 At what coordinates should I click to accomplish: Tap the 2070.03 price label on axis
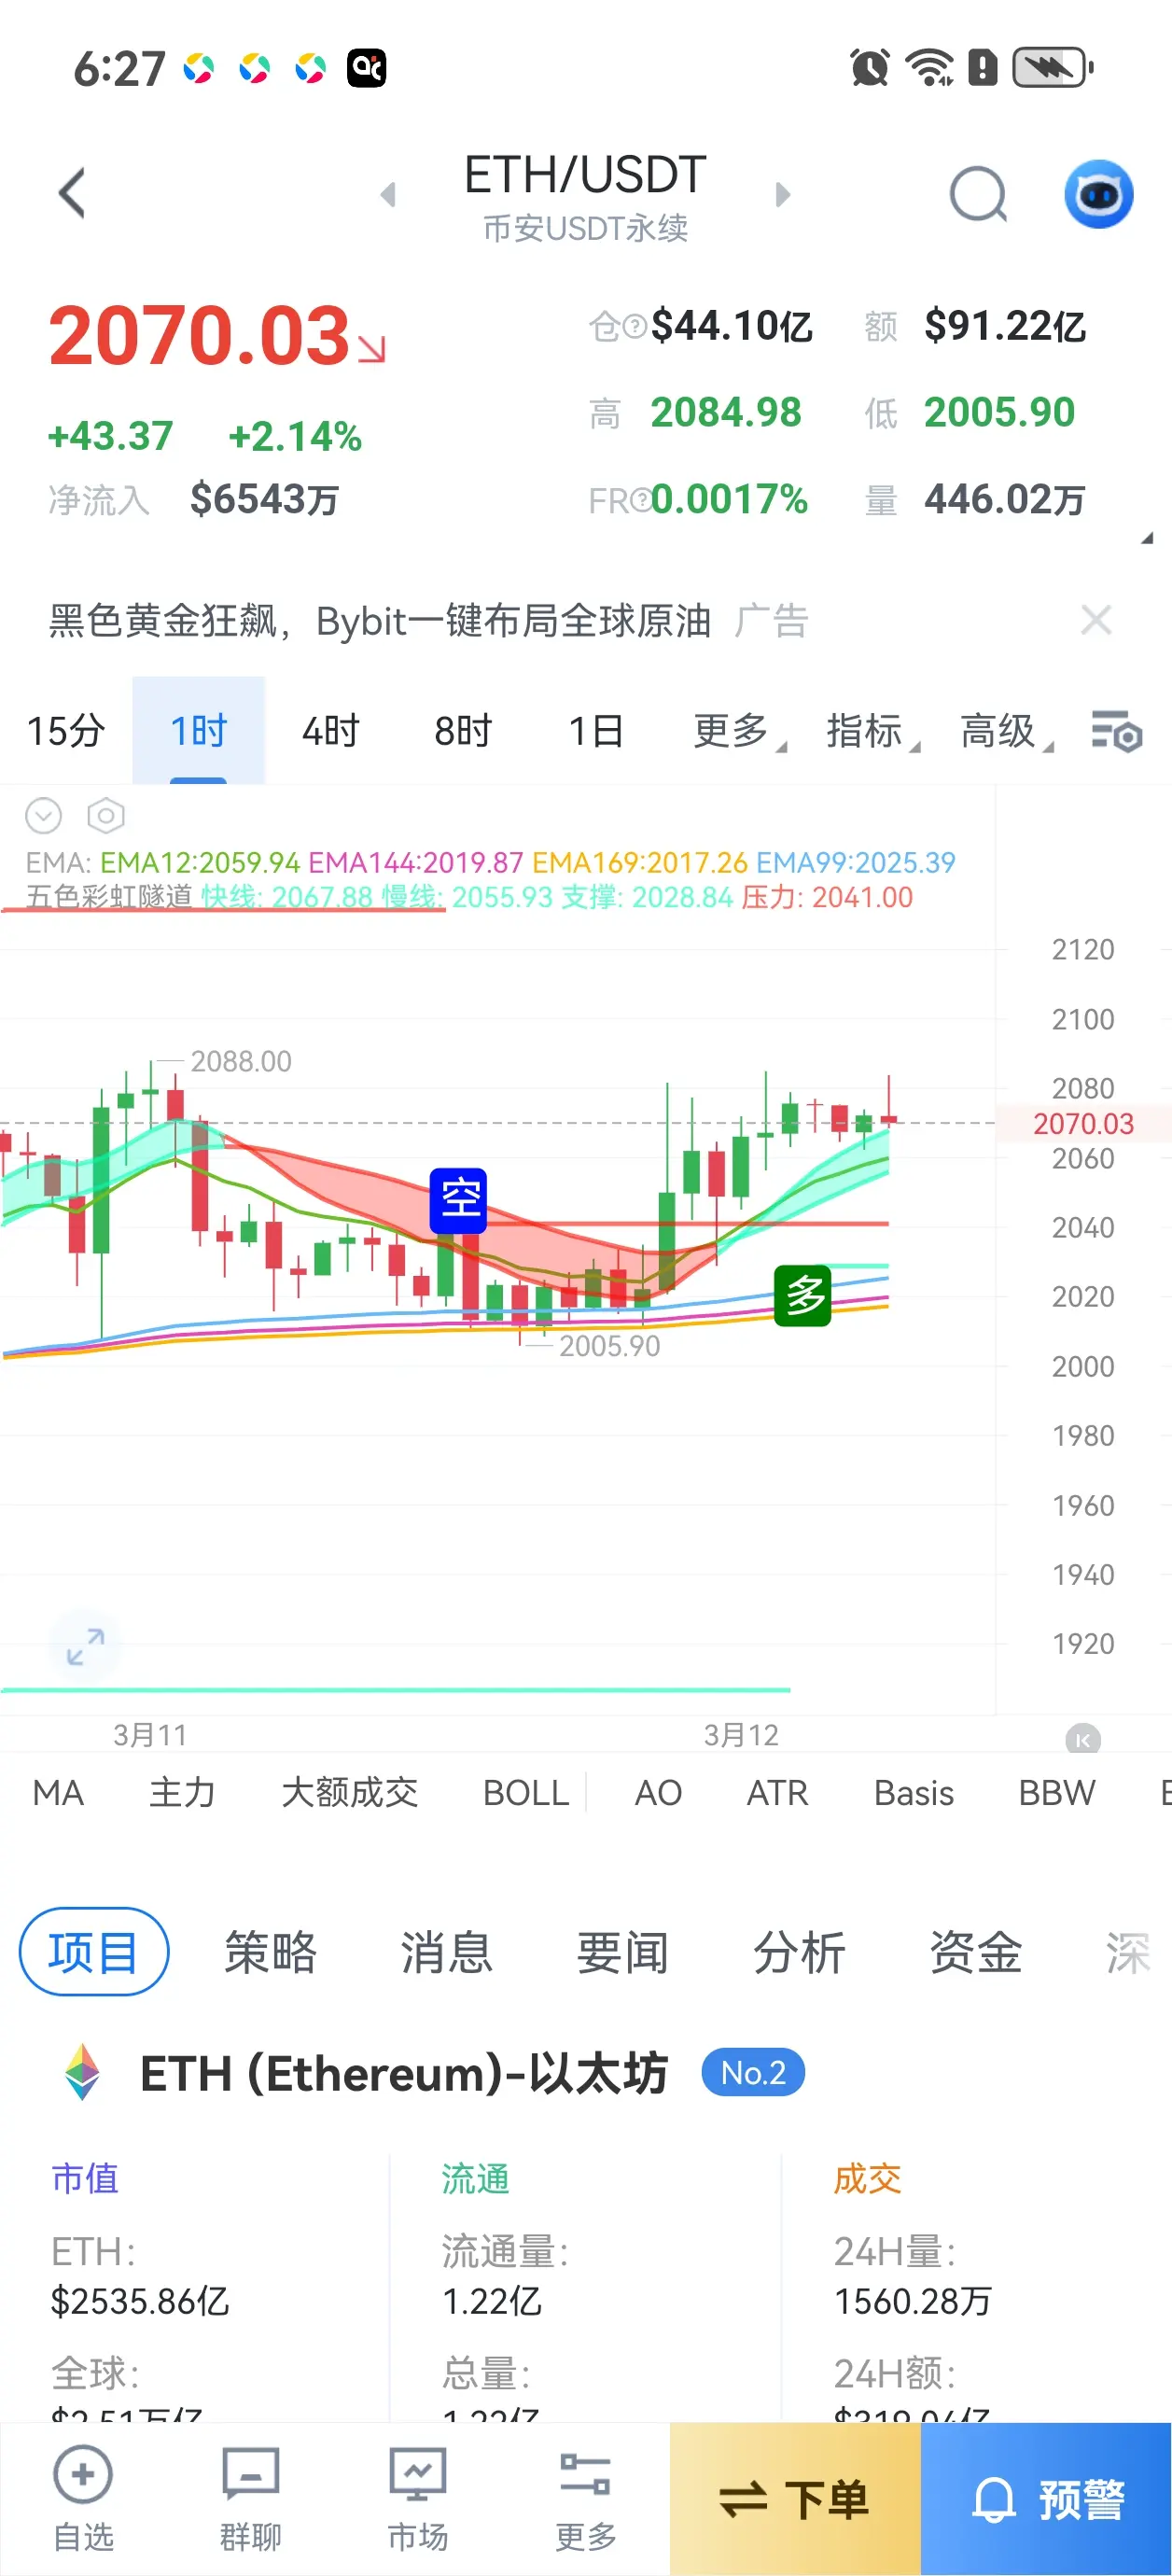1083,1123
